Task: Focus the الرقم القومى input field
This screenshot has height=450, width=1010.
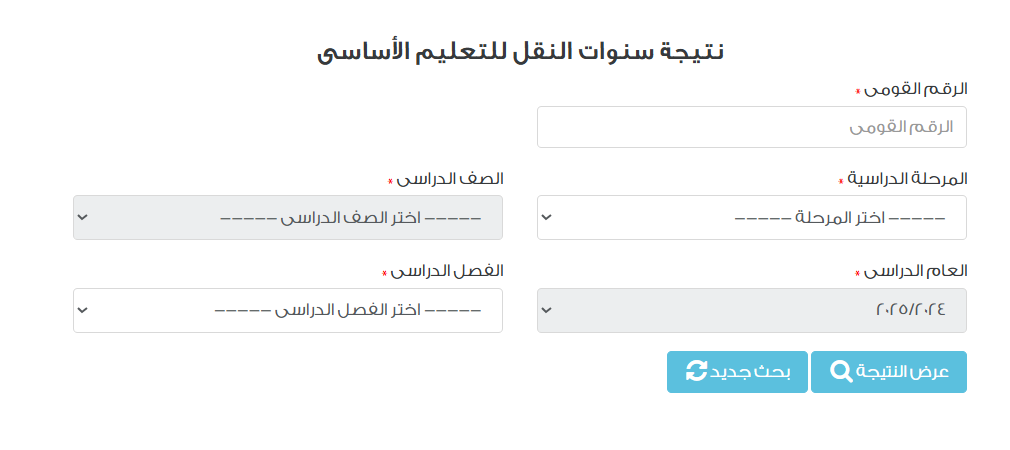Action: click(751, 127)
